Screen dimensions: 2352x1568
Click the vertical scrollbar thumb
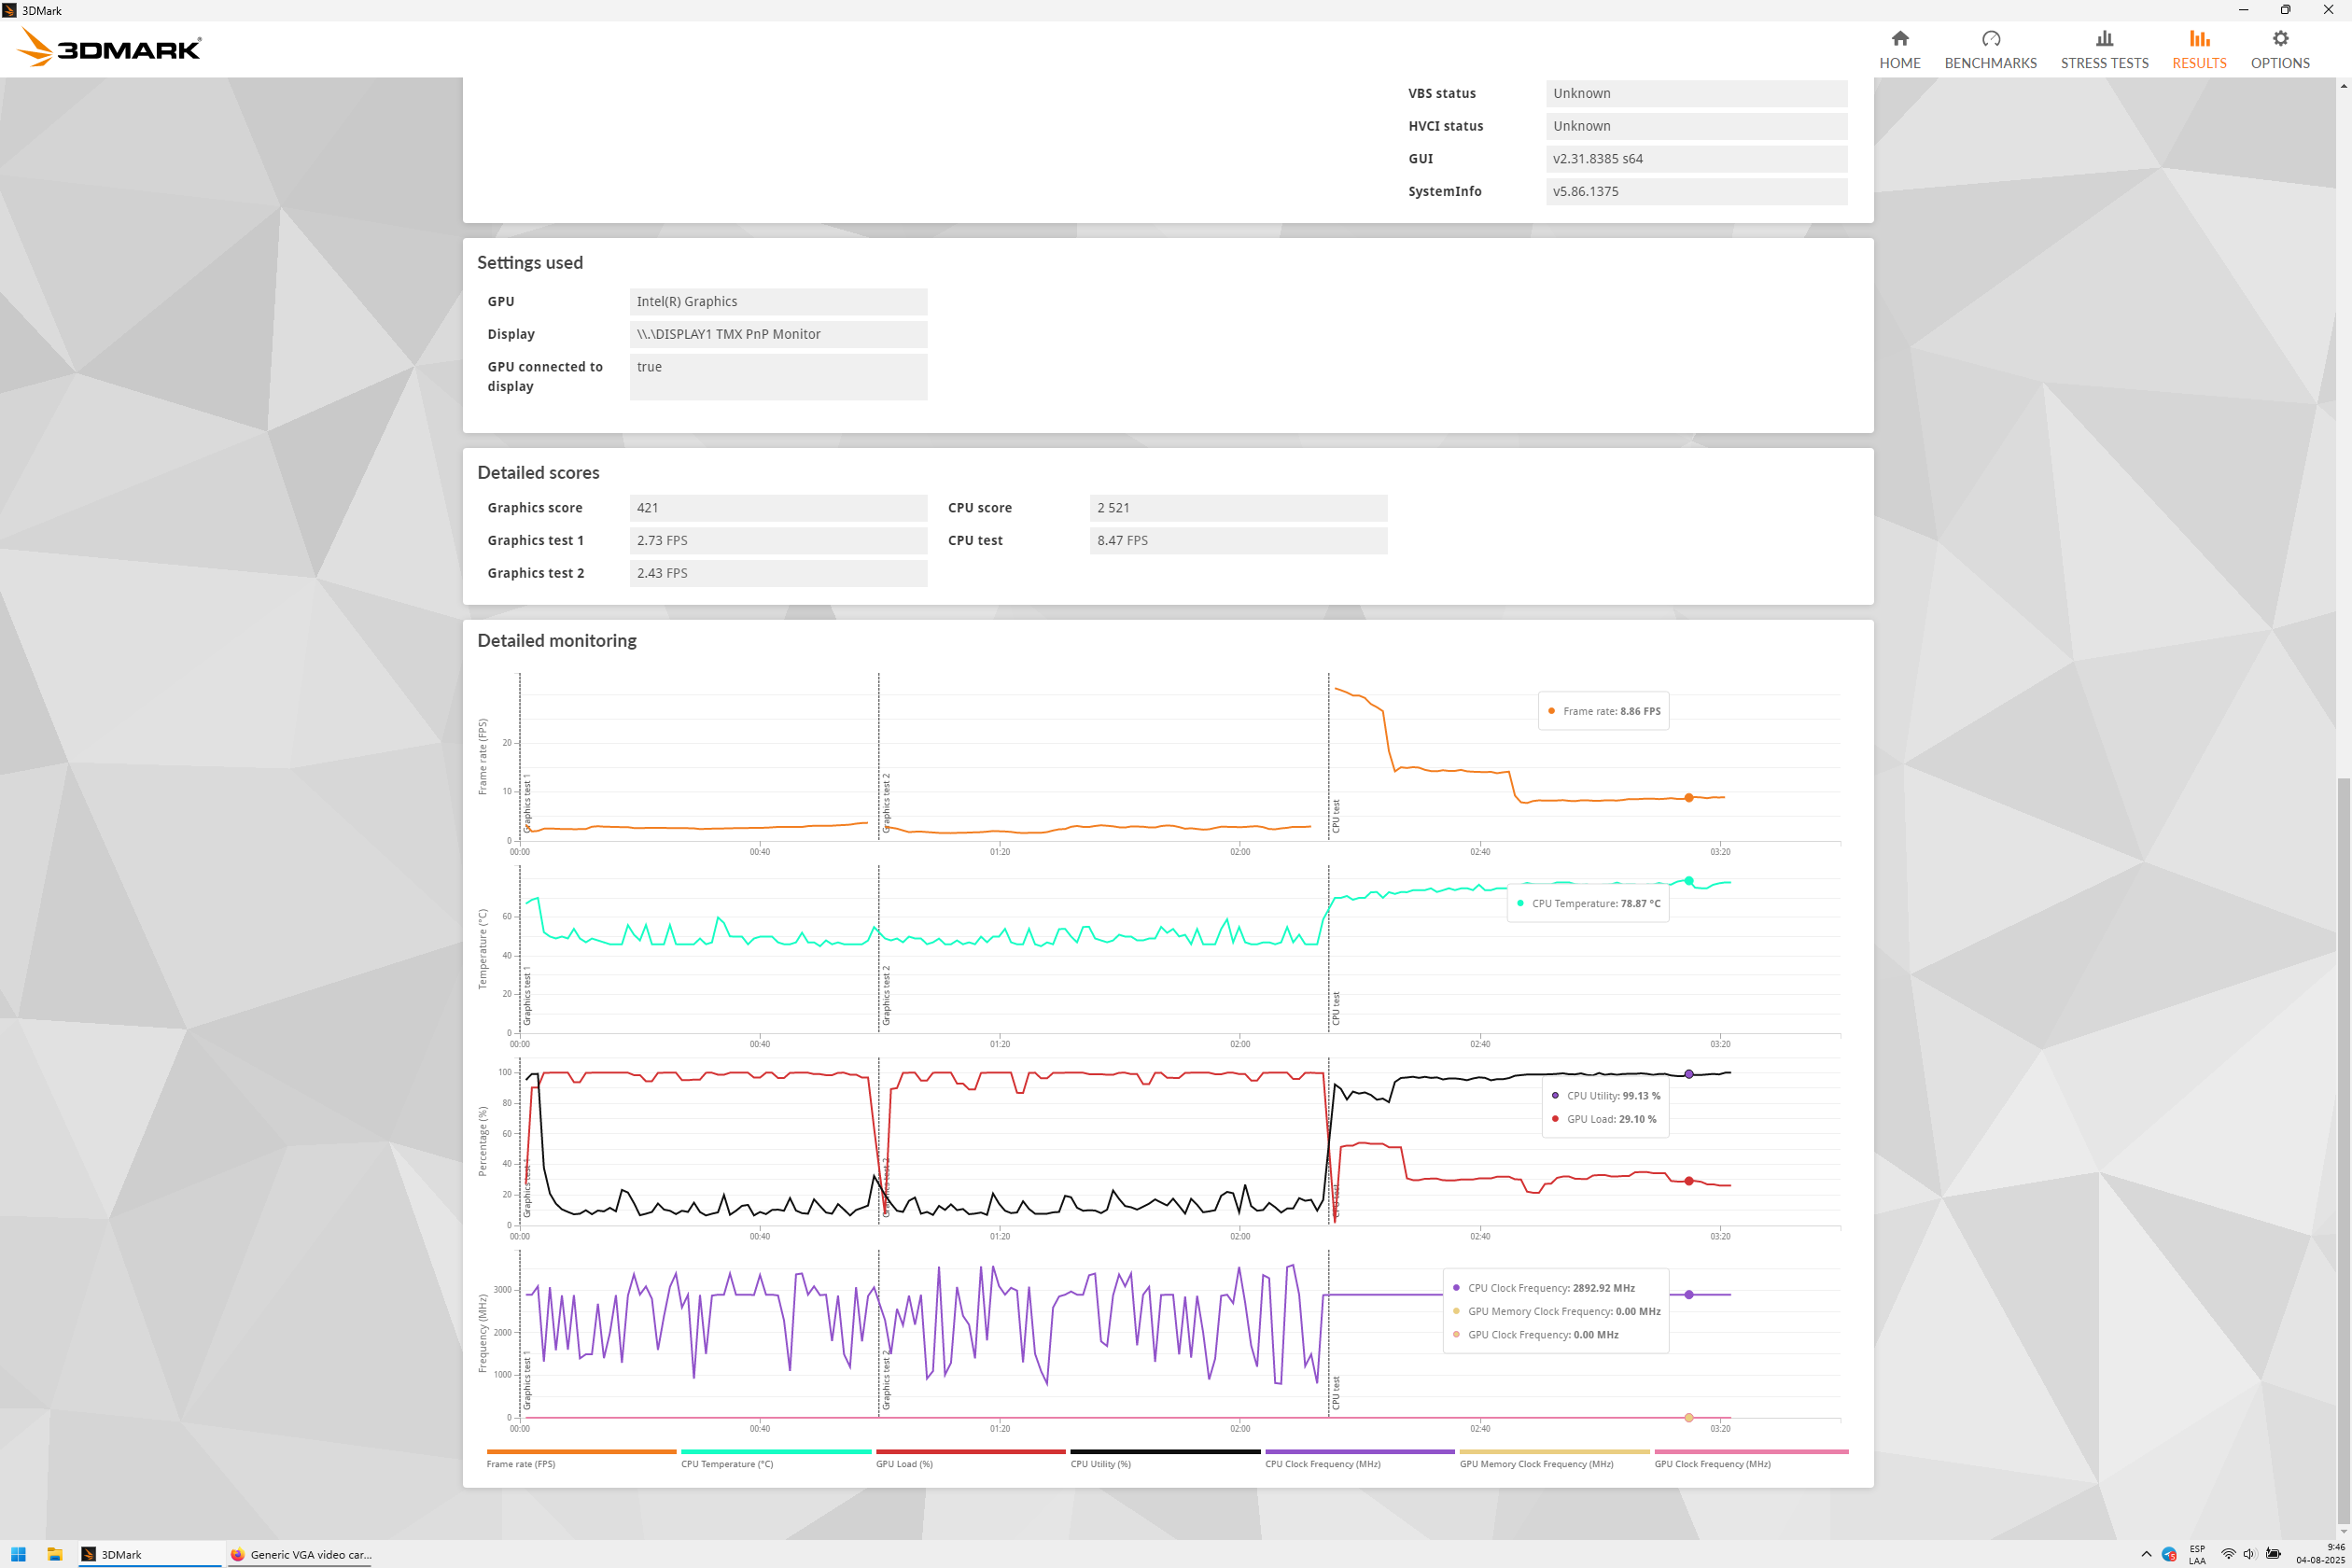pos(2343,1150)
